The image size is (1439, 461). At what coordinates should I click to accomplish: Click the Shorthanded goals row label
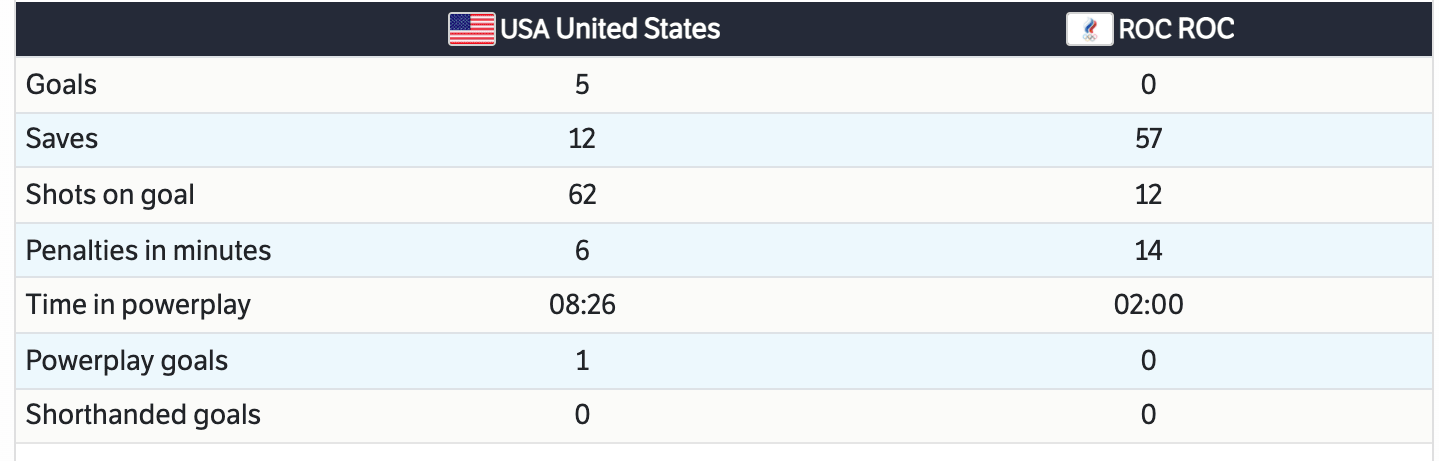(143, 415)
